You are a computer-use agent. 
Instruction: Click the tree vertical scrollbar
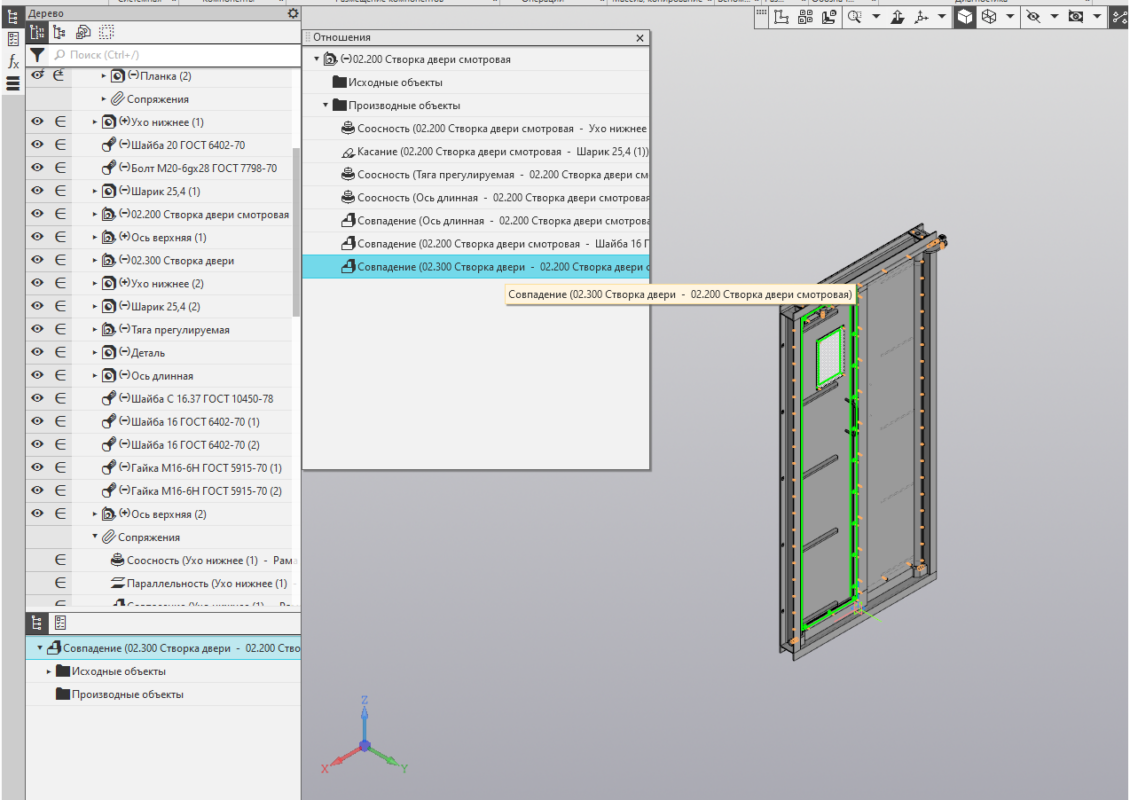click(x=295, y=231)
